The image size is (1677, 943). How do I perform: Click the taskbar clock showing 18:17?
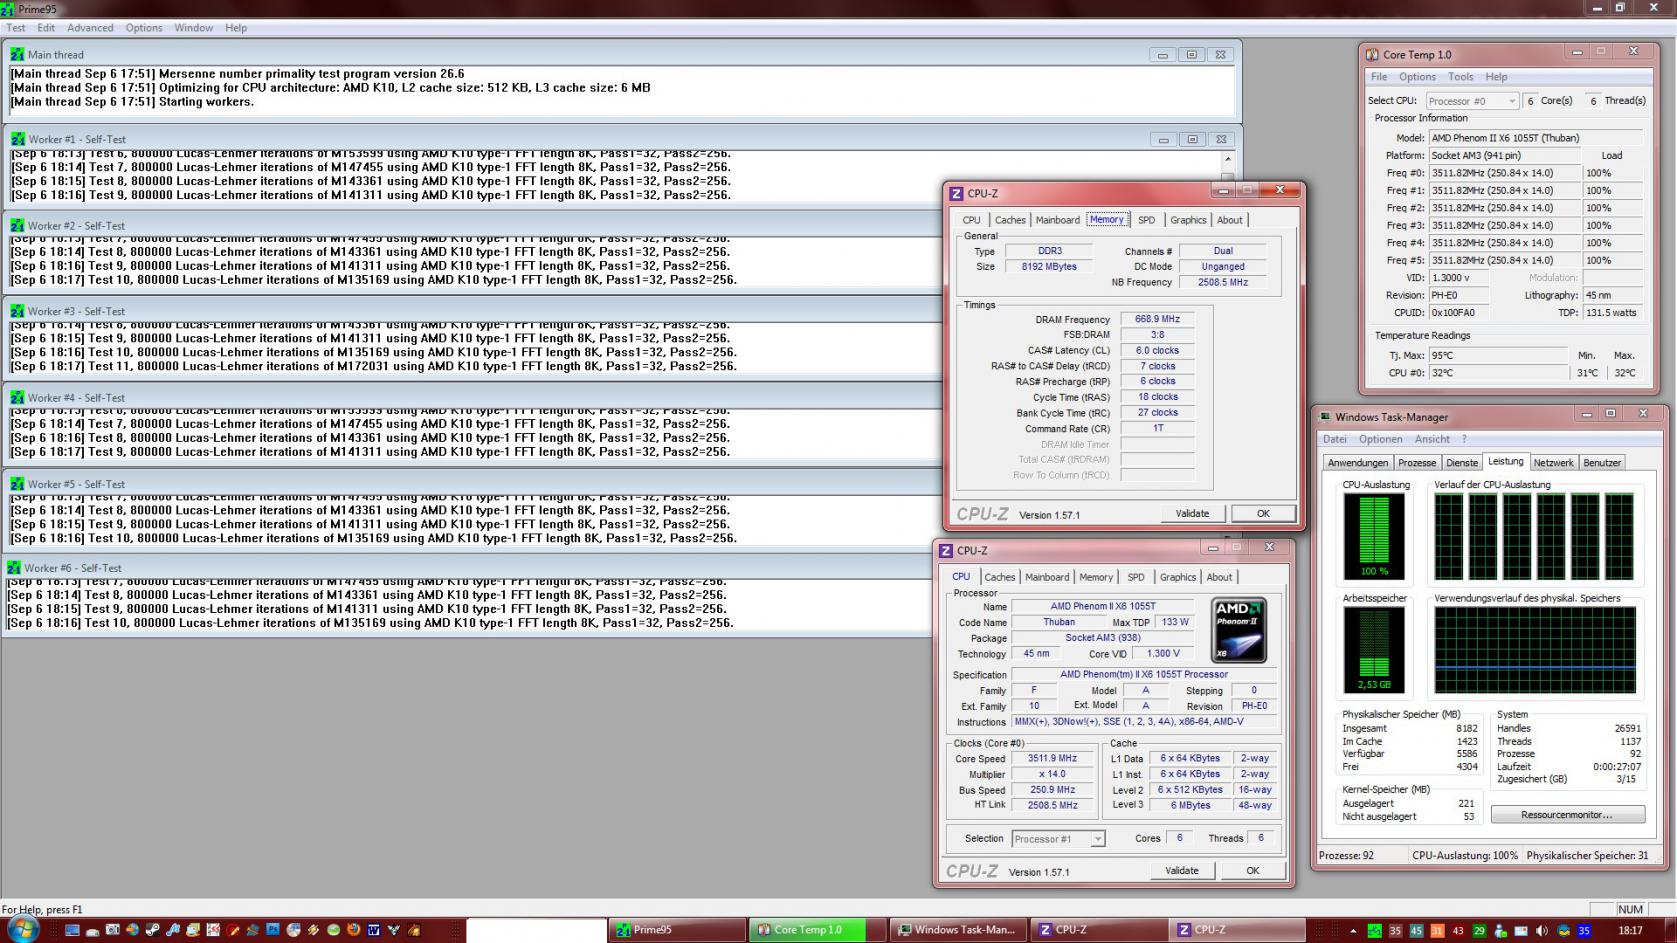point(1629,931)
